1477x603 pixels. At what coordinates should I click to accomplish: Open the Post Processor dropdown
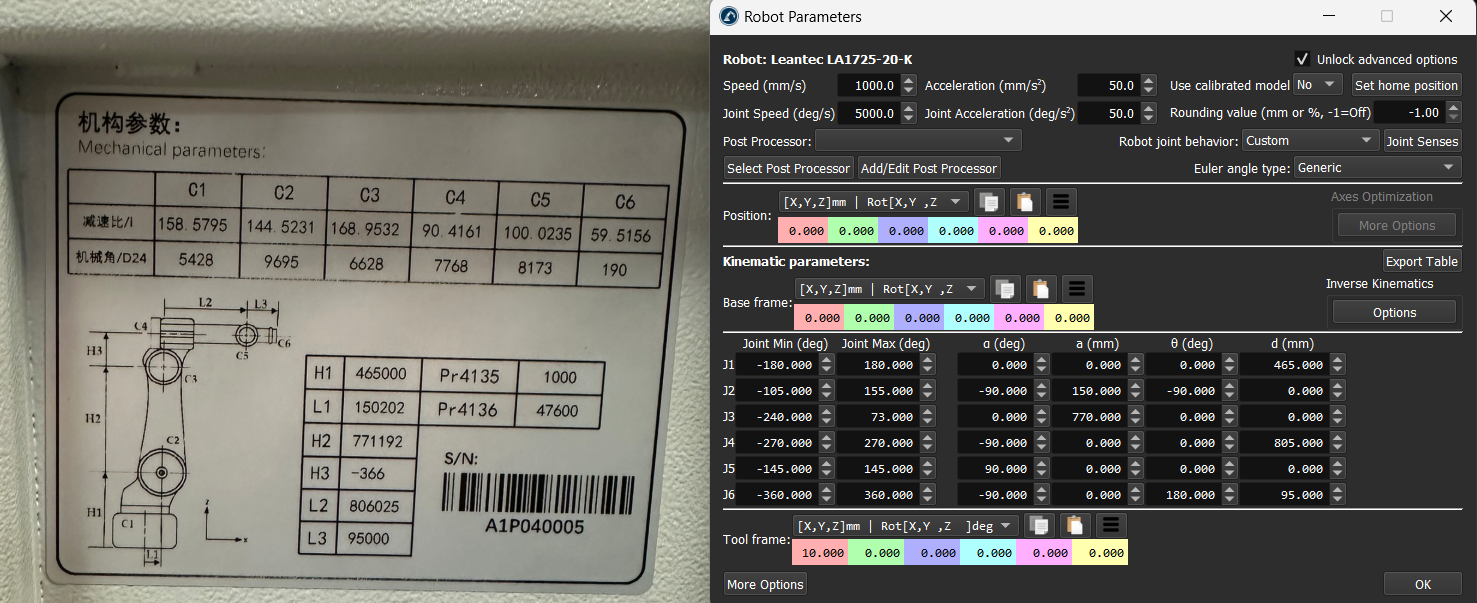tap(918, 141)
